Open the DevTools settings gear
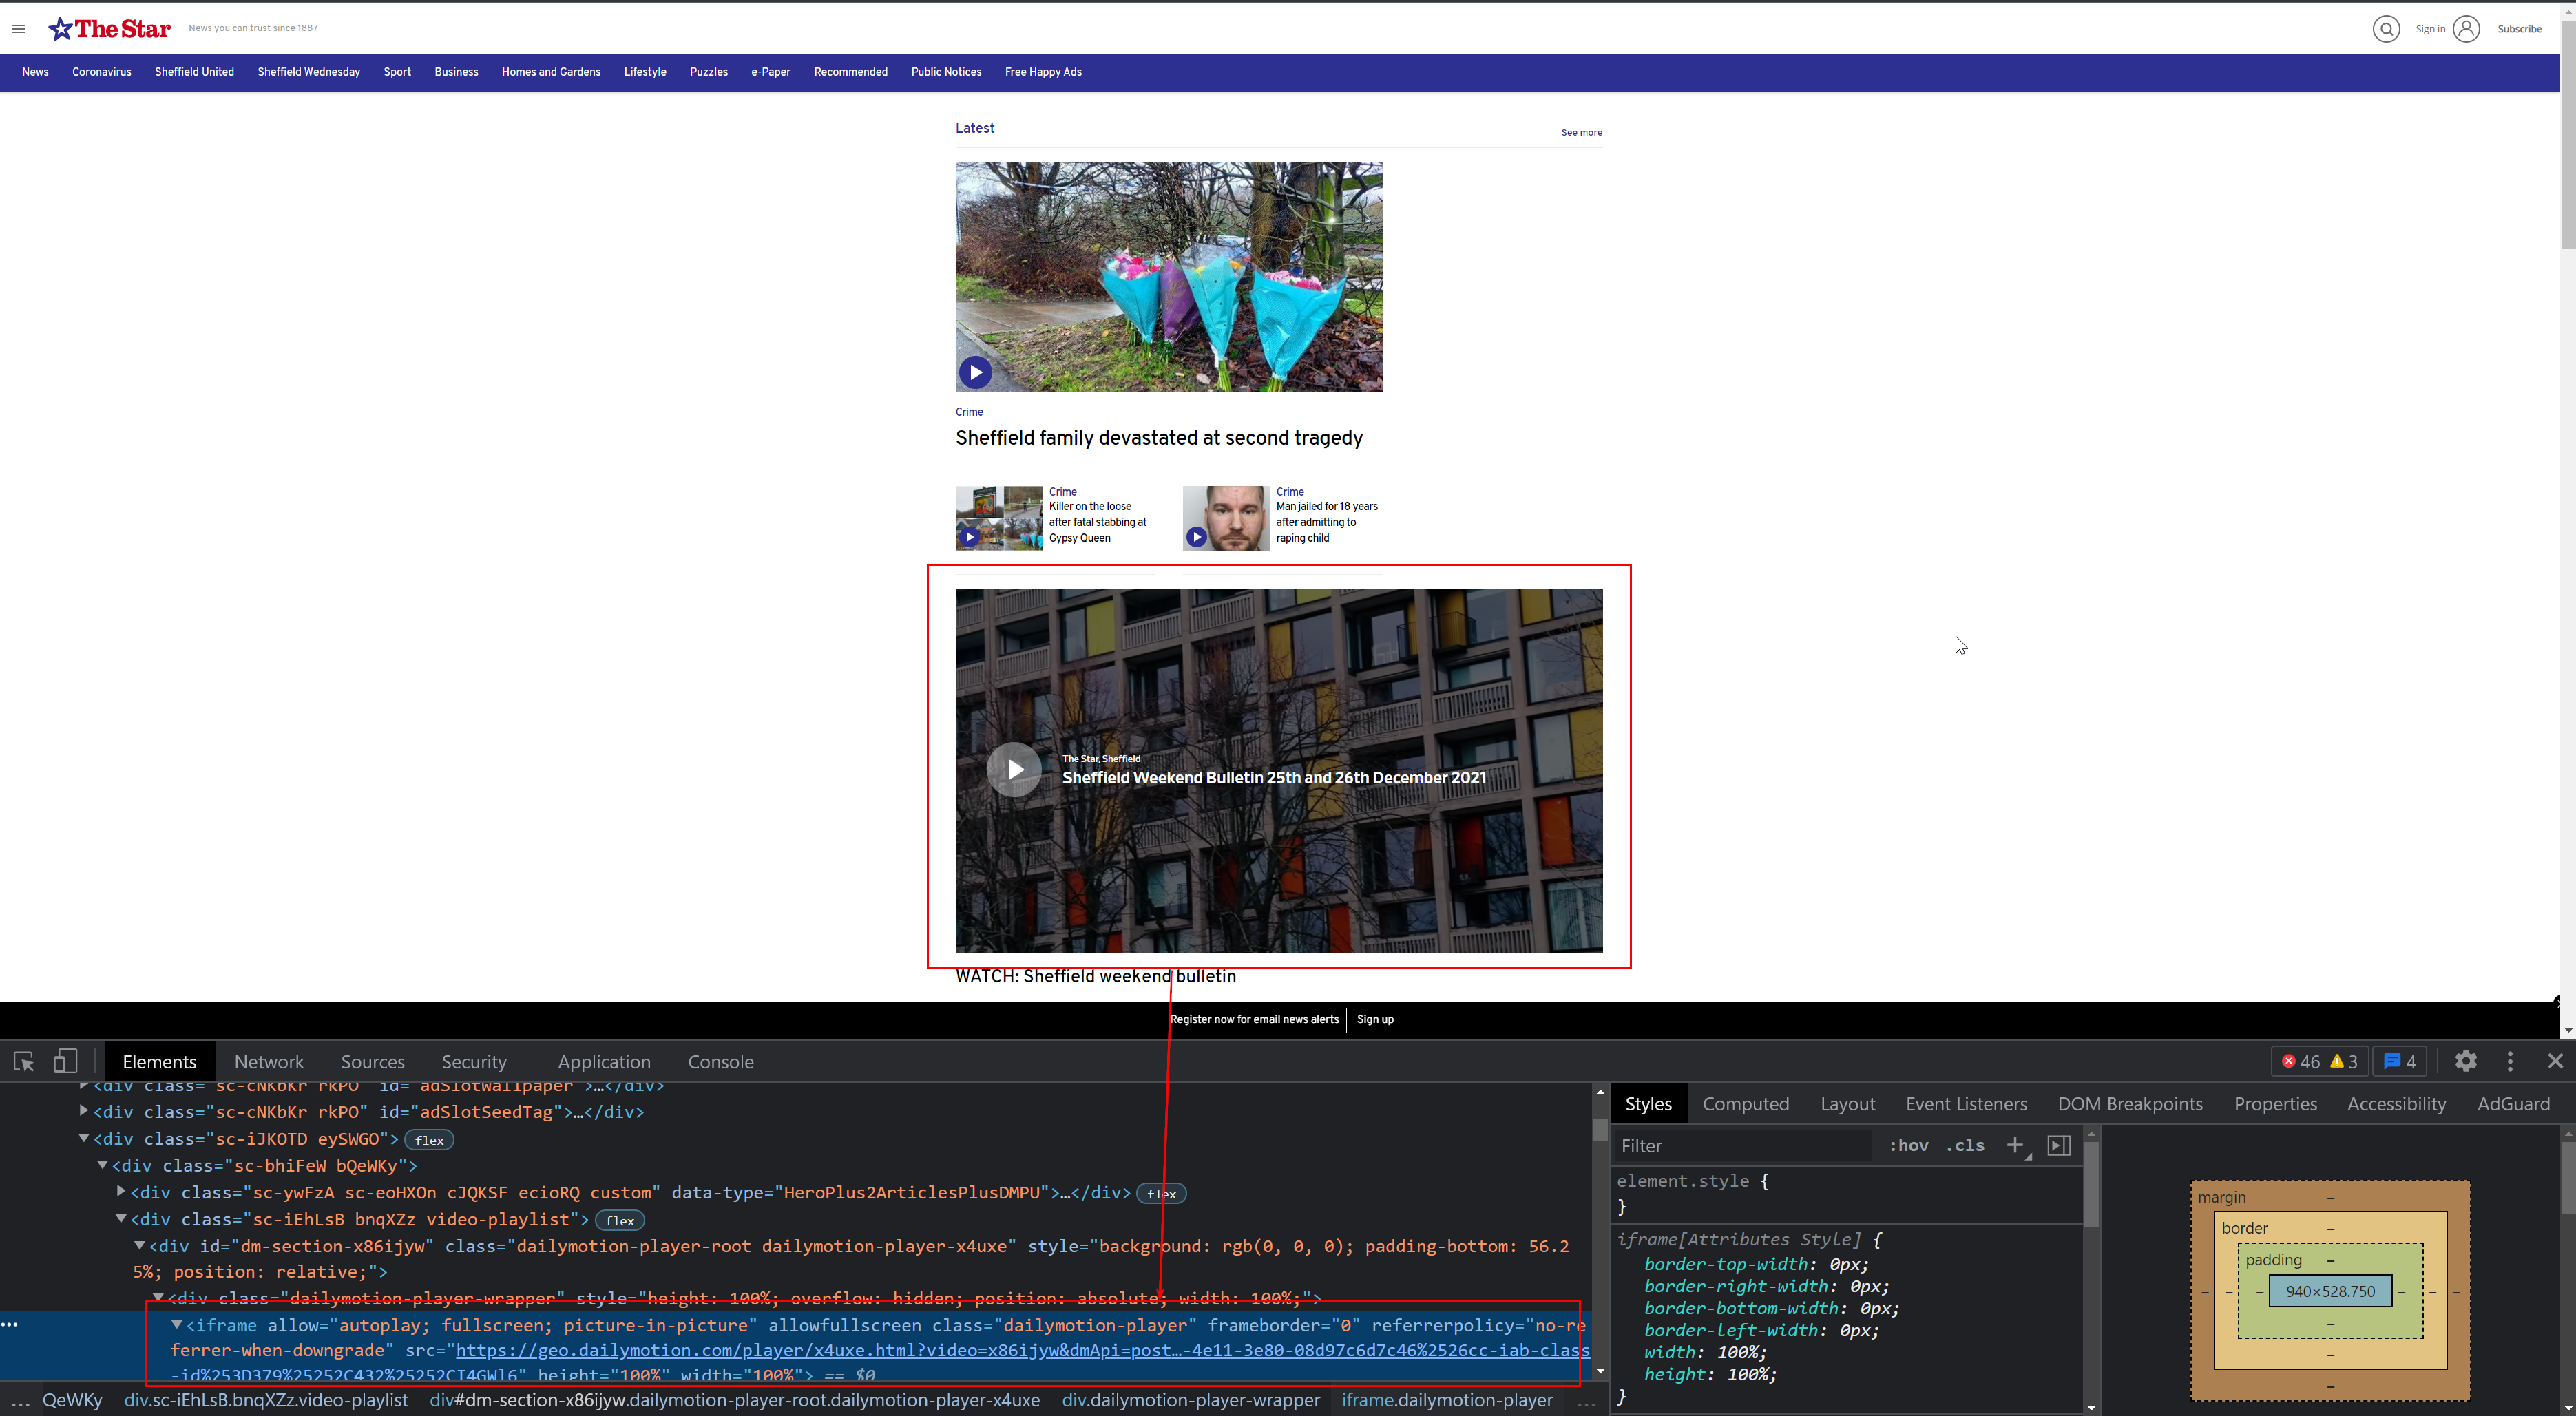Image resolution: width=2576 pixels, height=1416 pixels. [2465, 1061]
